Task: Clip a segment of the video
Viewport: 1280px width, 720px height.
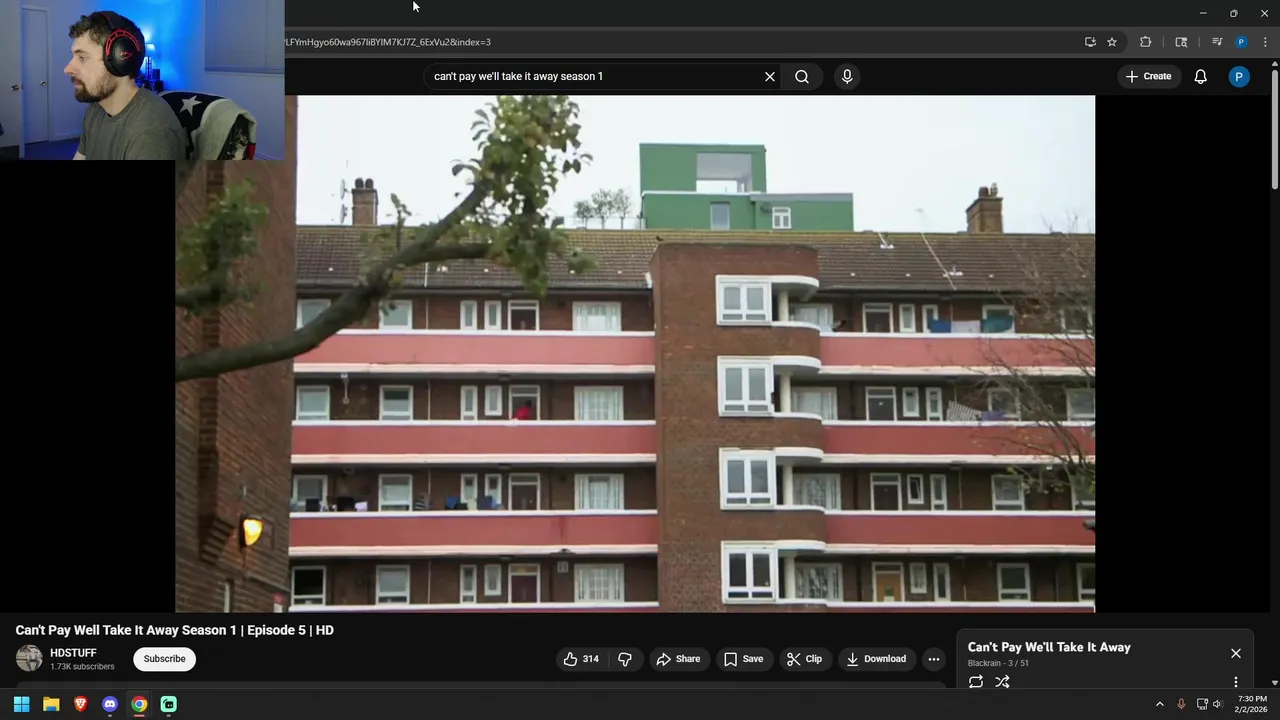Action: pos(804,659)
